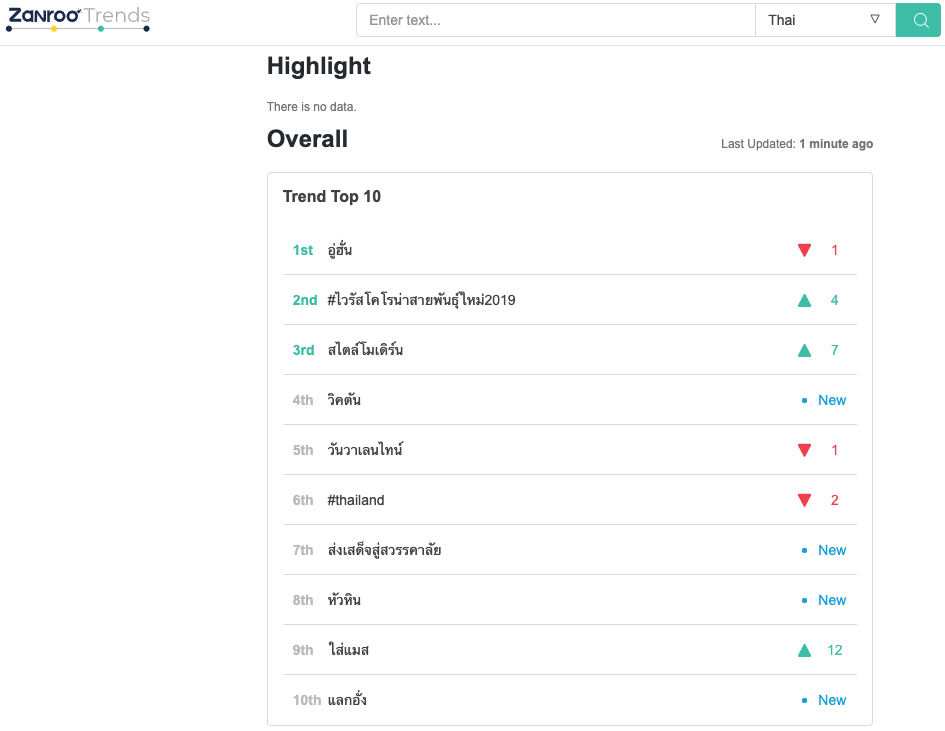This screenshot has width=945, height=731.
Task: Click red down arrow on 5th trend row
Action: [804, 450]
